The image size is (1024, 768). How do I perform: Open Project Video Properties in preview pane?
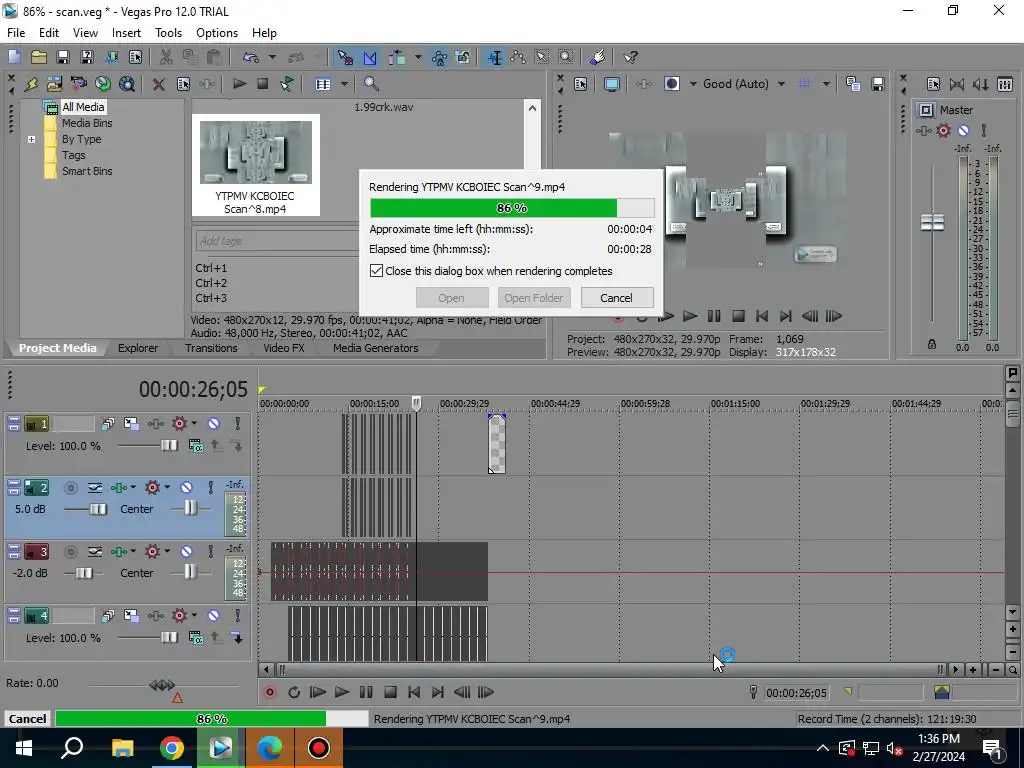(581, 84)
